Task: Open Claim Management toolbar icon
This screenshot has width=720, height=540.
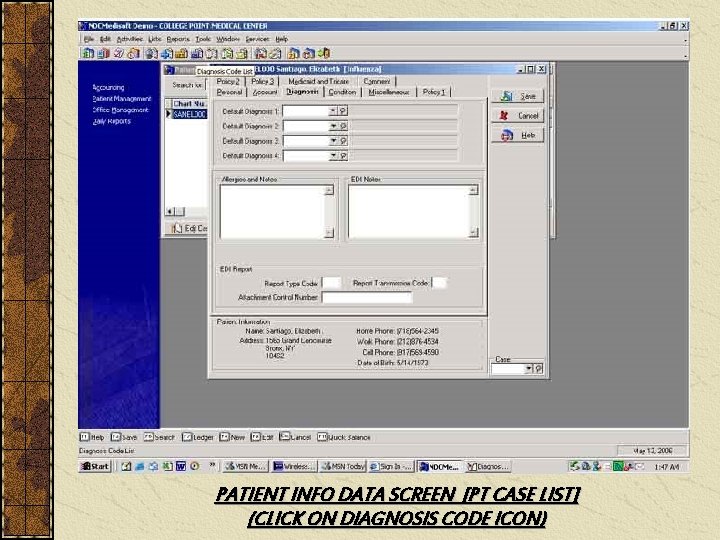Action: pos(103,54)
